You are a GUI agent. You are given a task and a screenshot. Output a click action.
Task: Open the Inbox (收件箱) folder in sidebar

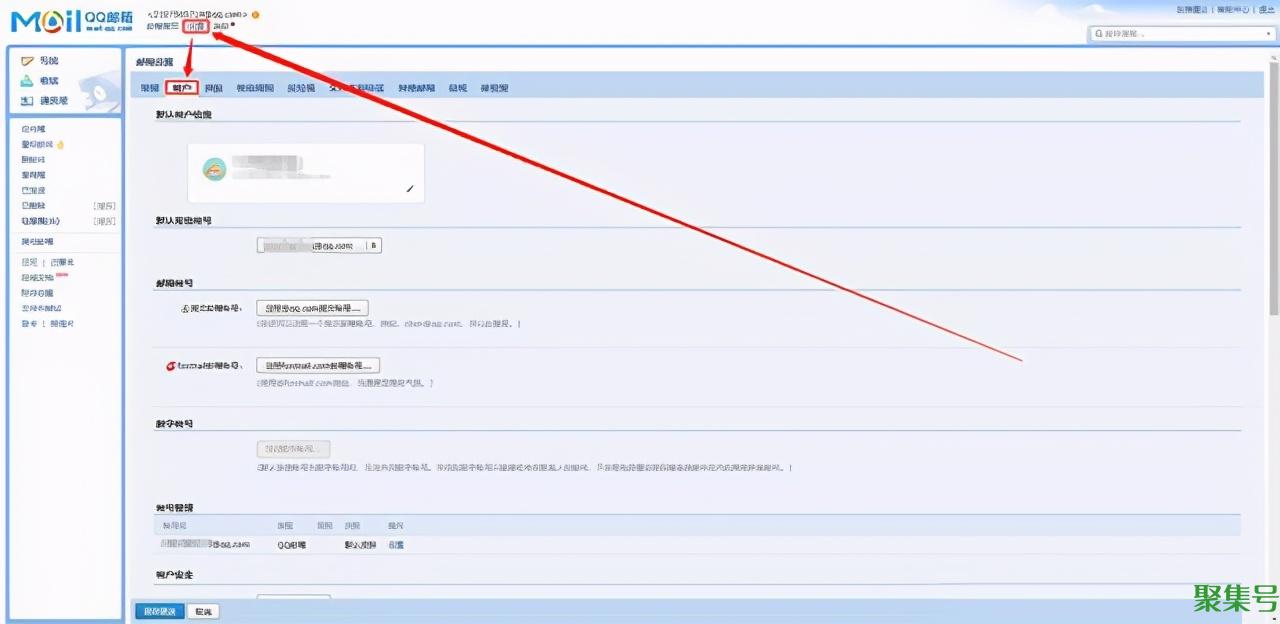coord(34,130)
